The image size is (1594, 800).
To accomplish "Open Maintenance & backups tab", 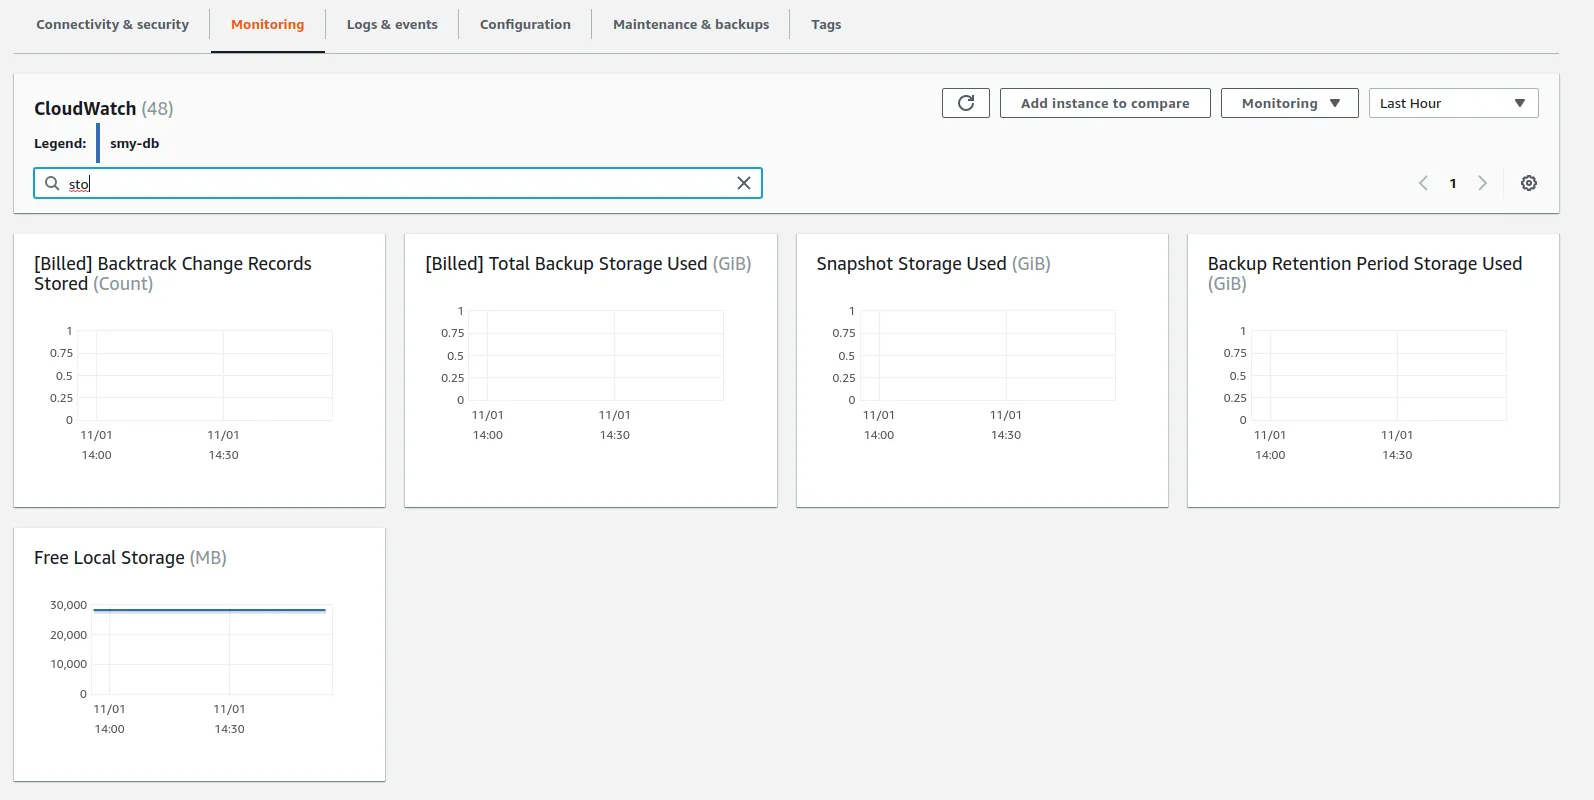I will click(x=691, y=24).
